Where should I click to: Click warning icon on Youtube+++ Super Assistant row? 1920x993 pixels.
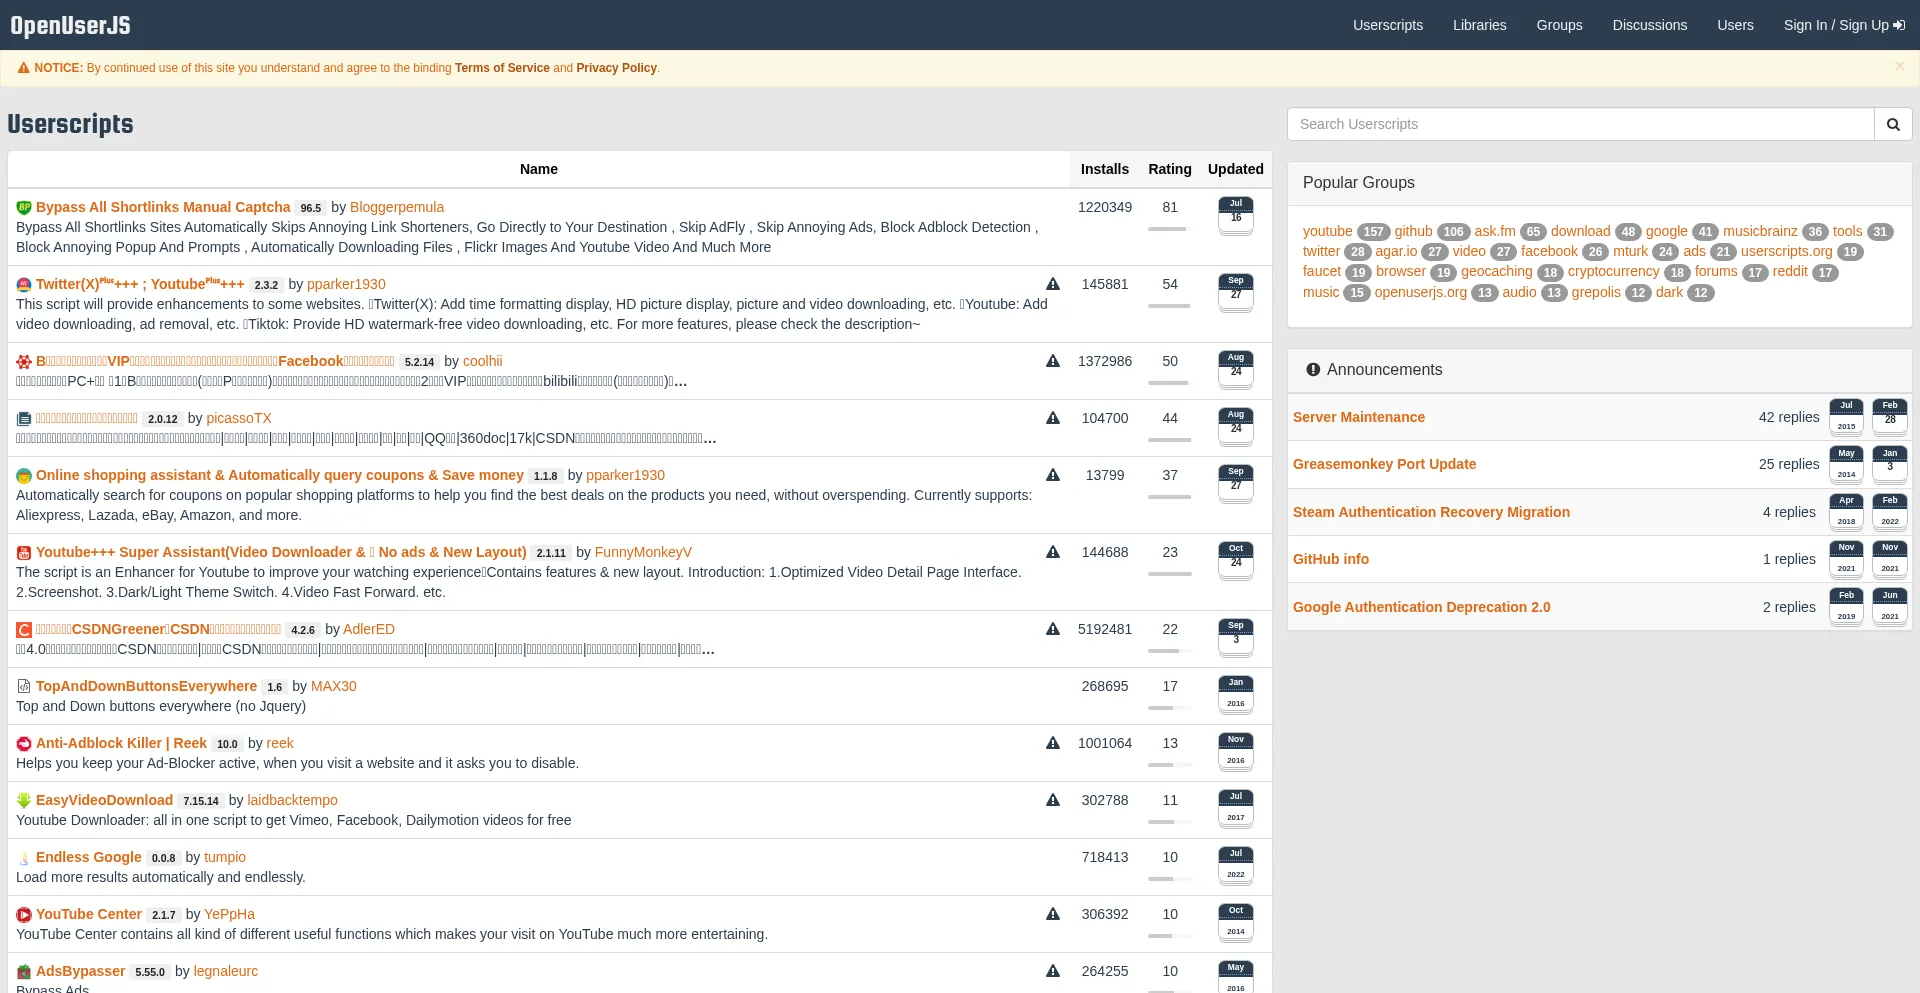coord(1052,552)
